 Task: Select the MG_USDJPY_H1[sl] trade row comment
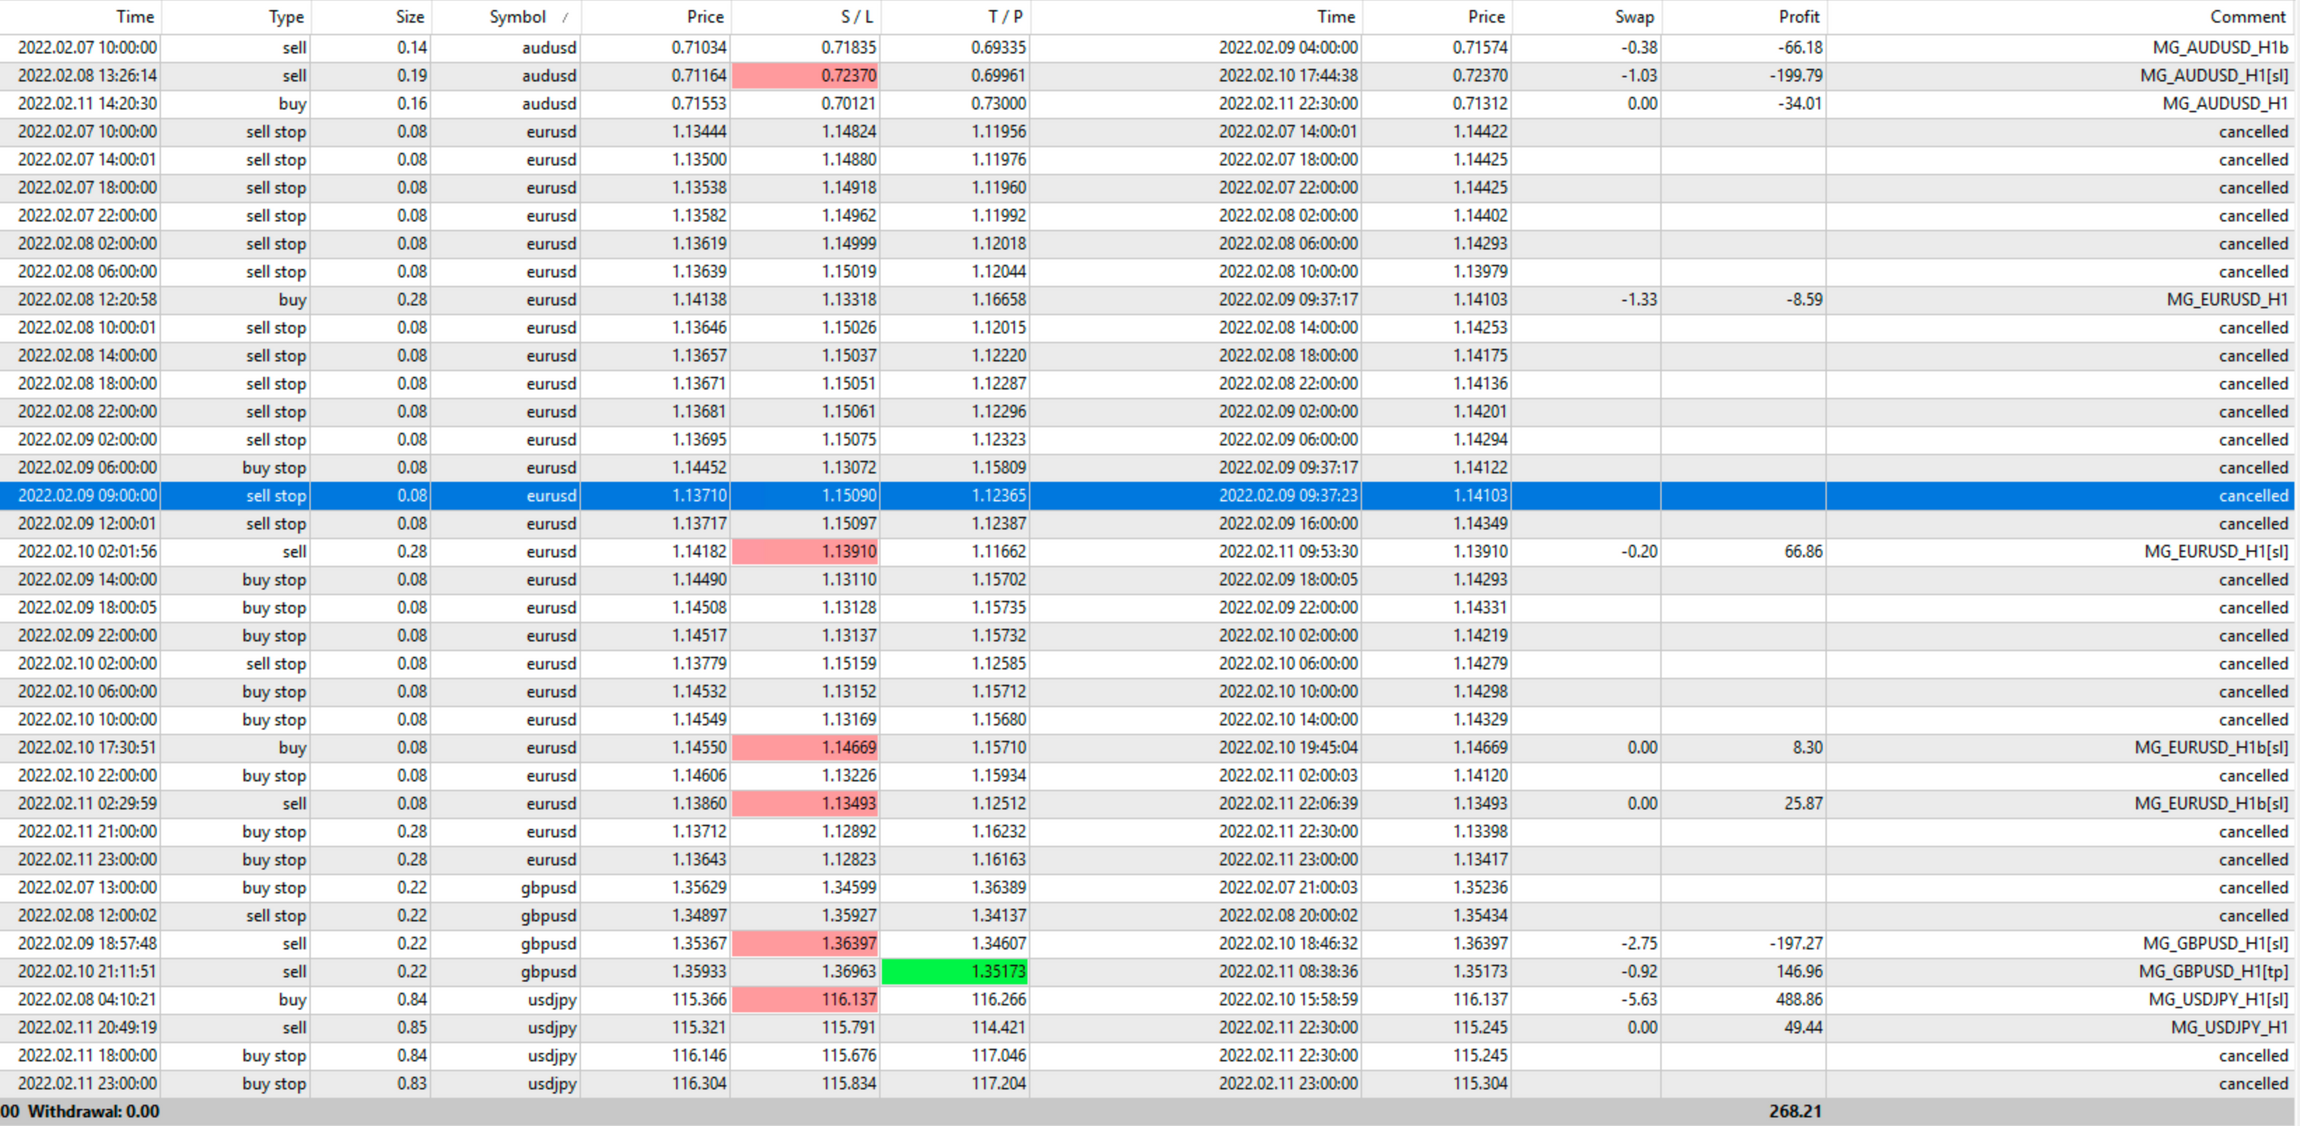(2217, 1000)
